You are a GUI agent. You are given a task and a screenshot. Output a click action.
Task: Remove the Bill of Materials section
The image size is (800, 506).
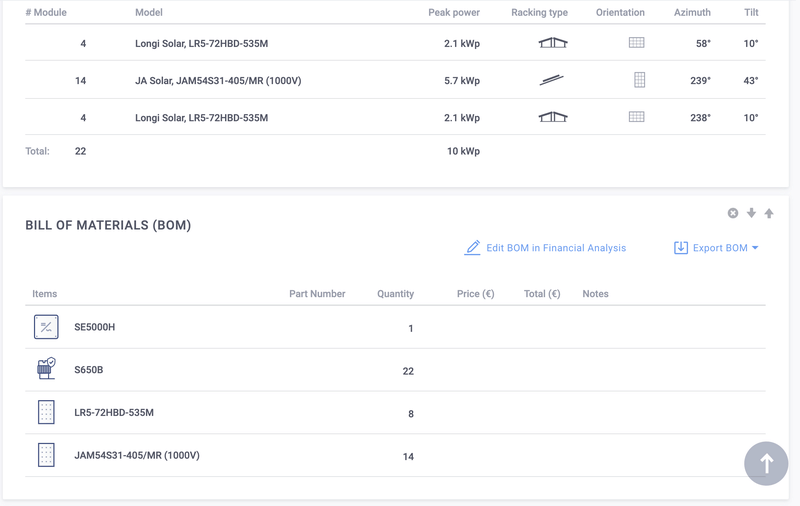[x=733, y=213]
